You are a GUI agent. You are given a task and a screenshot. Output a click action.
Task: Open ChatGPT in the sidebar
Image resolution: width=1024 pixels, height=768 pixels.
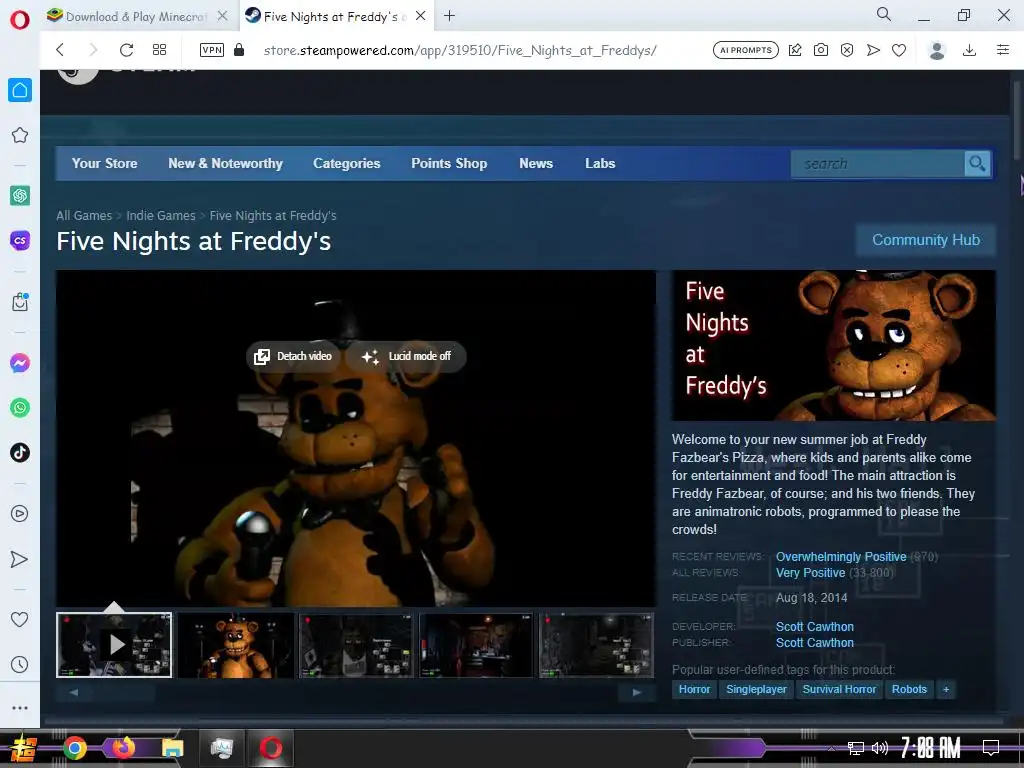tap(20, 195)
